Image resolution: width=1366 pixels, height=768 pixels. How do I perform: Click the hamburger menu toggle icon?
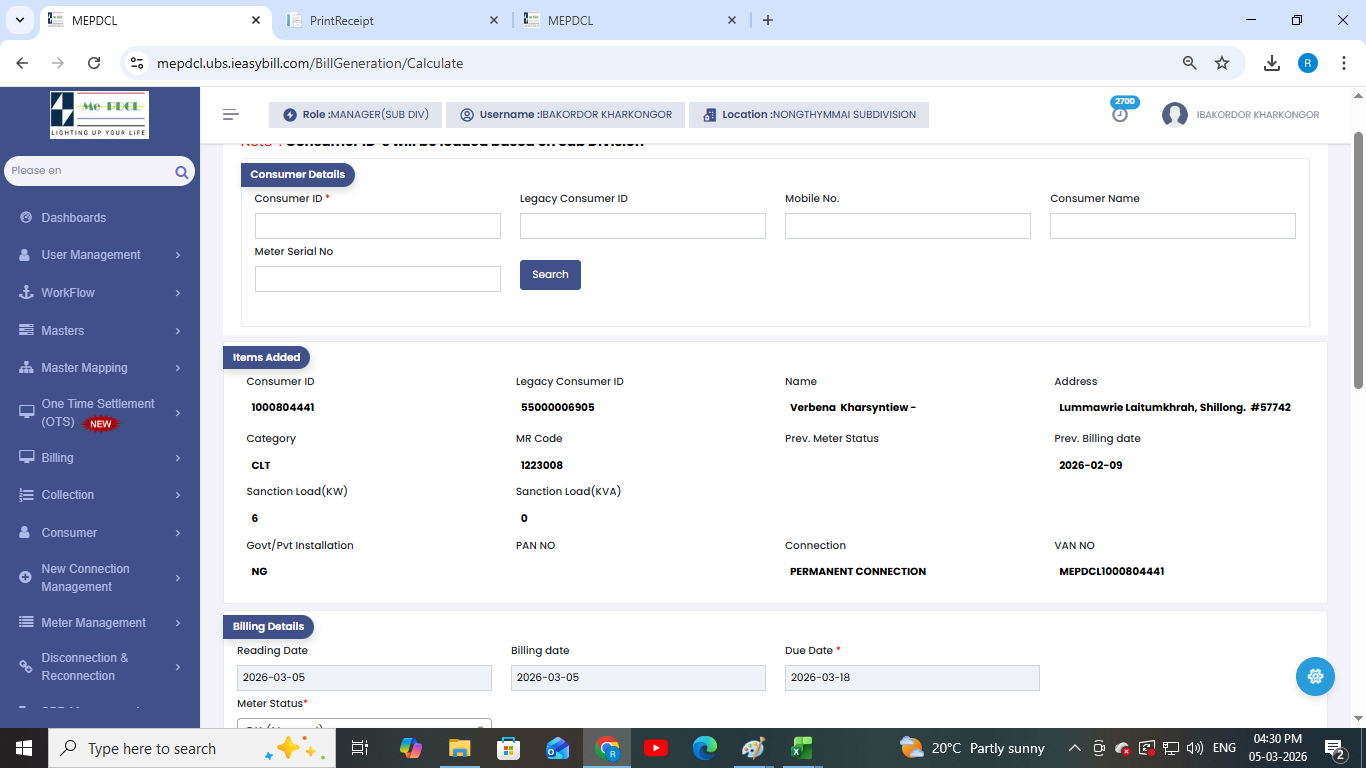point(231,115)
